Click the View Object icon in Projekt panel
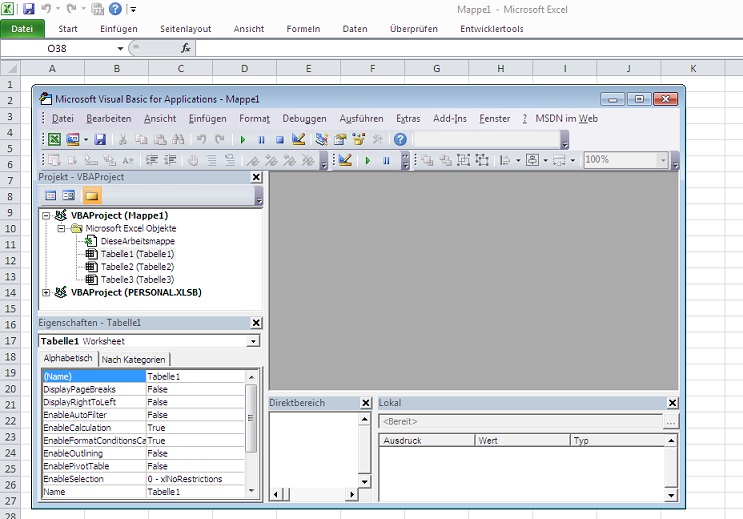This screenshot has height=519, width=743. pos(69,196)
